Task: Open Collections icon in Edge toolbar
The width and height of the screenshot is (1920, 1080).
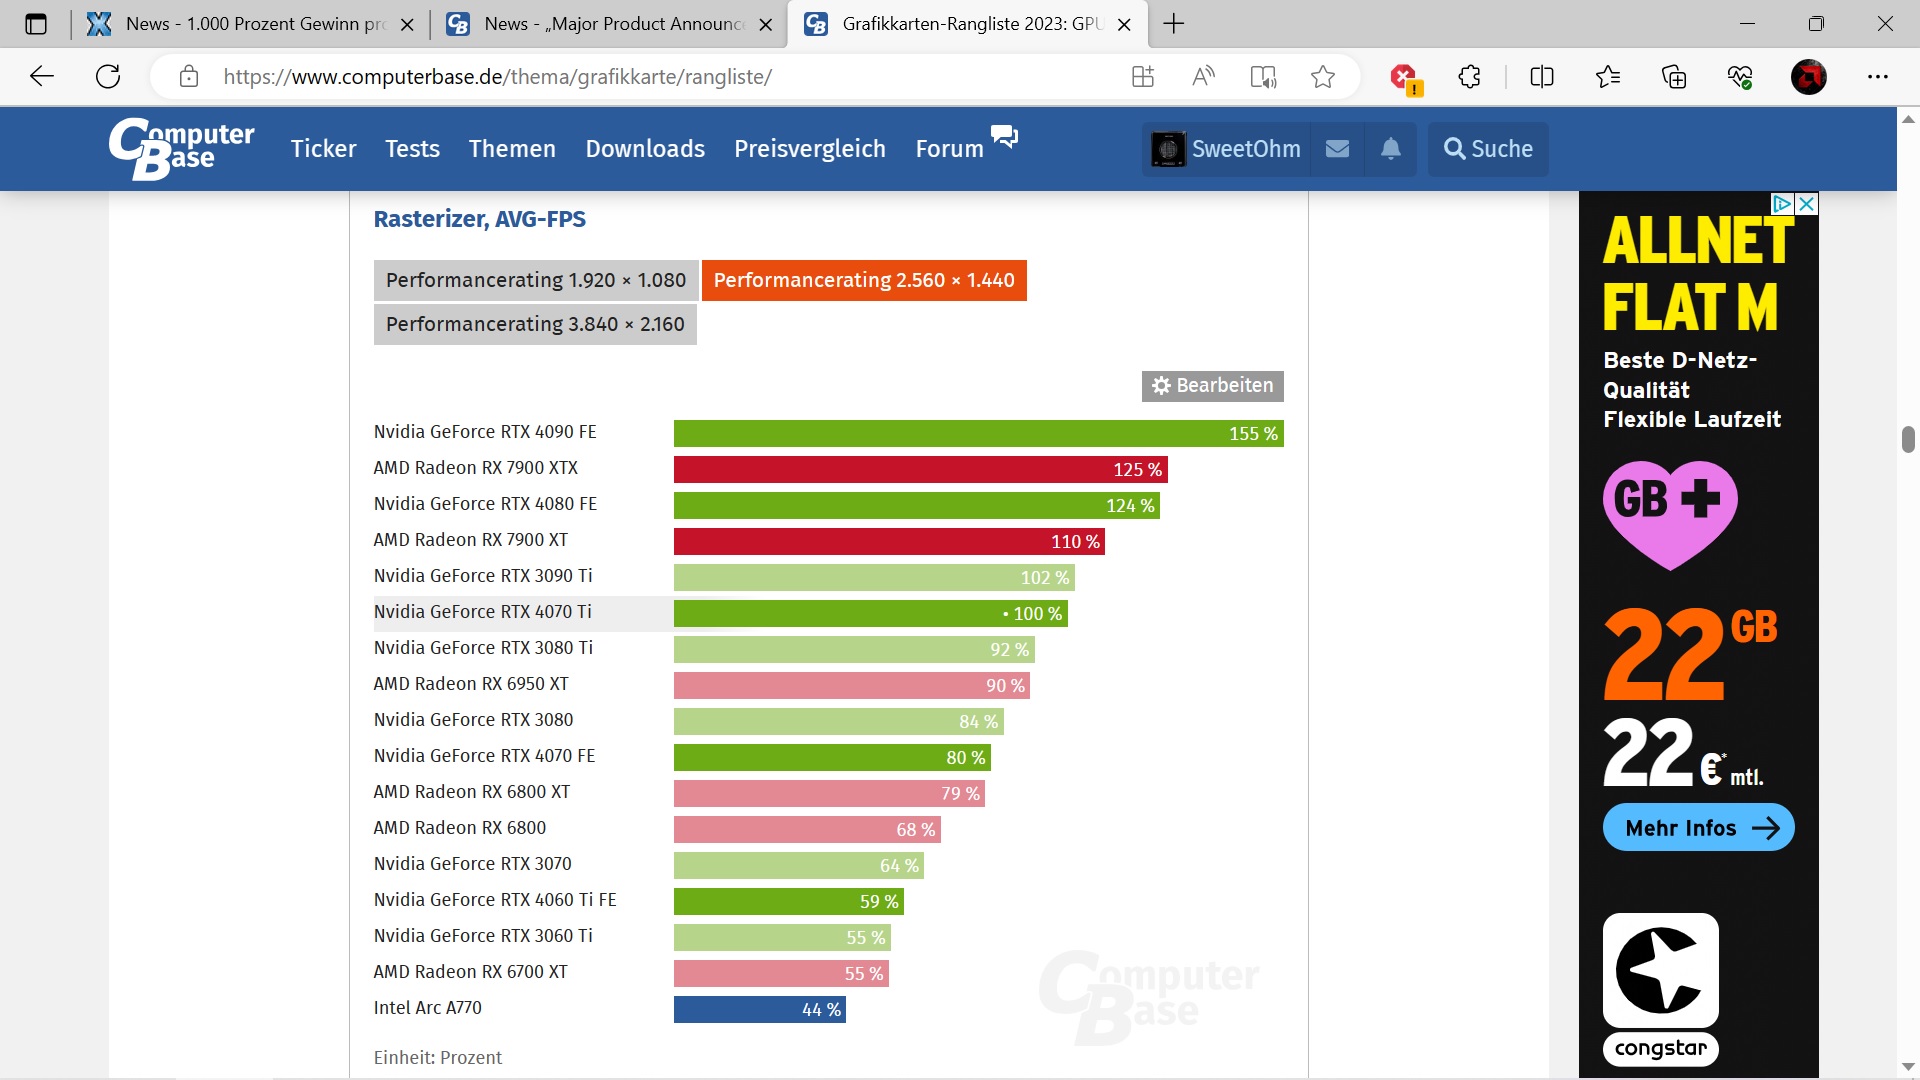Action: click(1673, 76)
